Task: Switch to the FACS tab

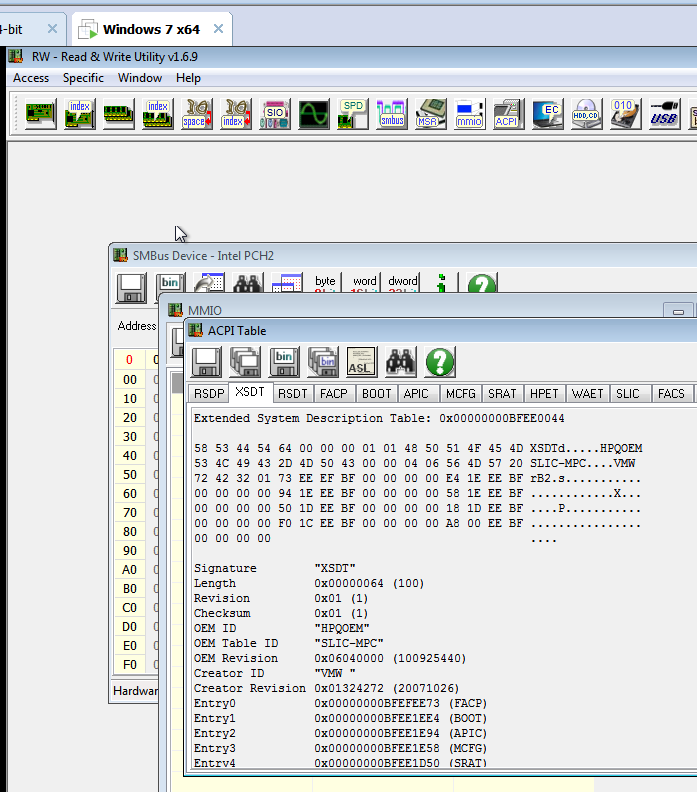Action: pos(671,393)
